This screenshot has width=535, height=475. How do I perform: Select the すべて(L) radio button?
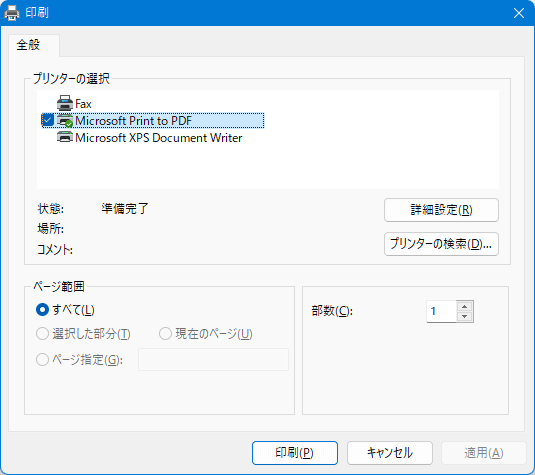click(42, 310)
